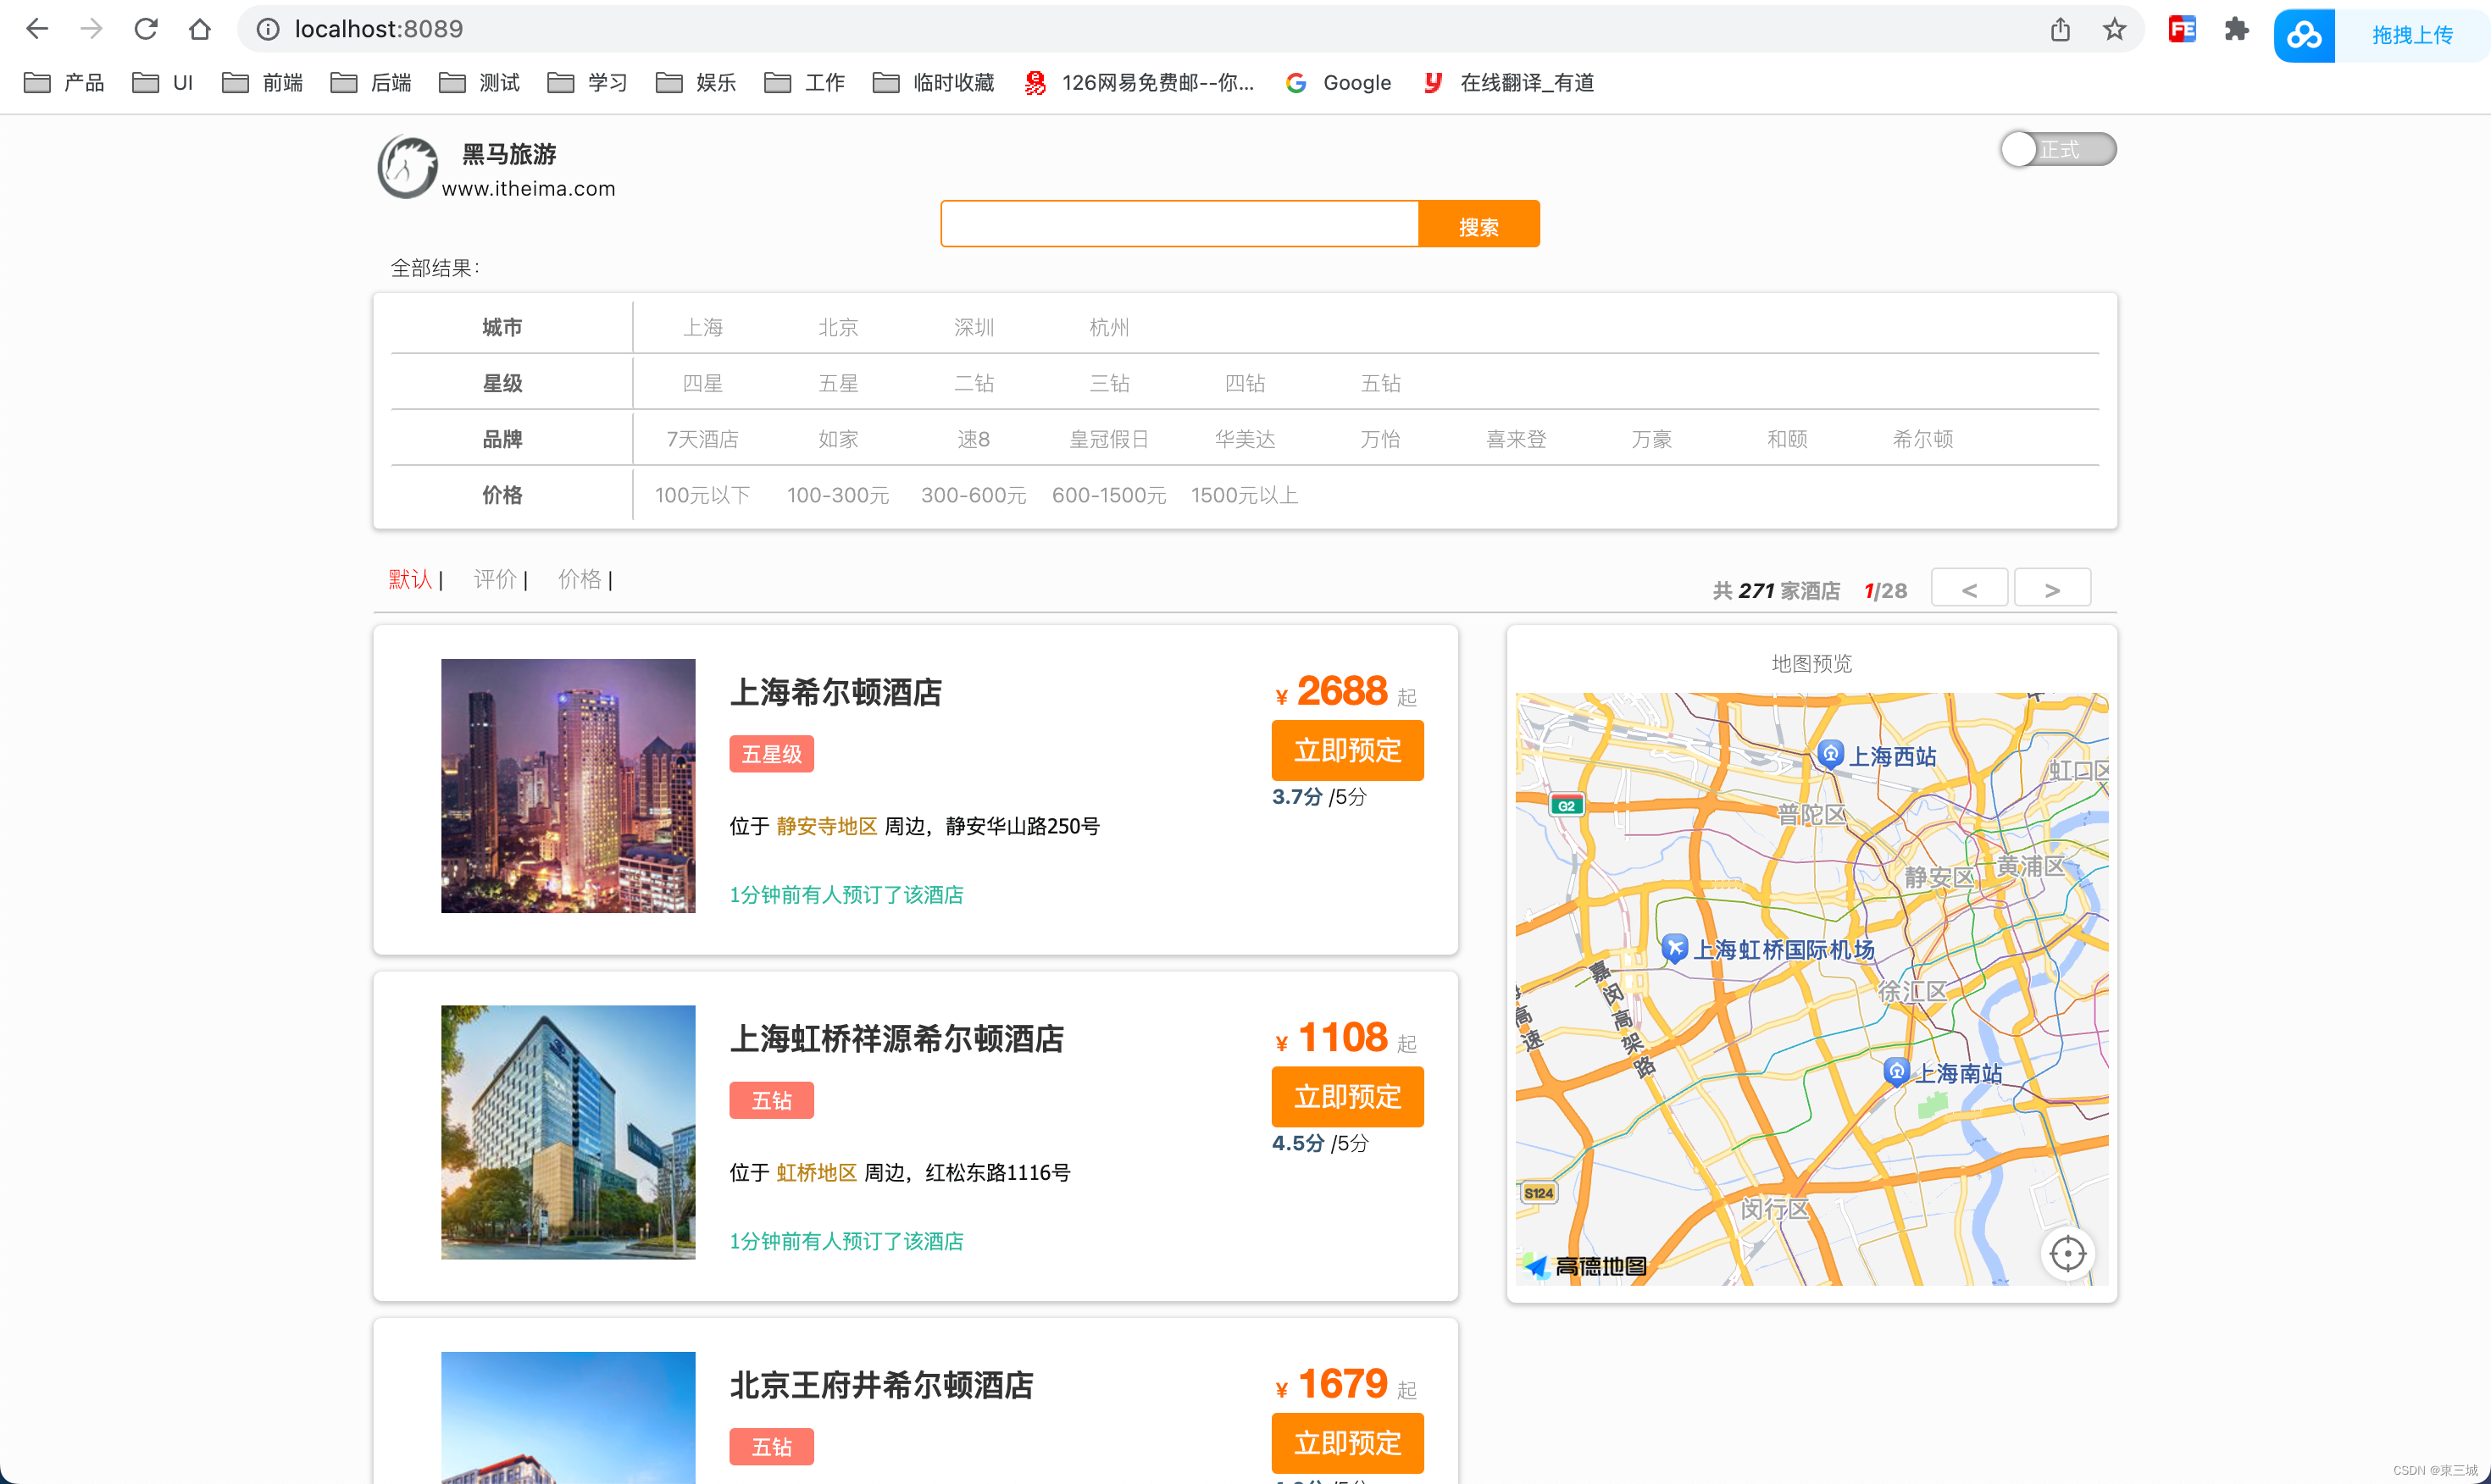Screen dimensions: 2491x1484
Task: Click the blue cloud upload icon
Action: pyautogui.click(x=2304, y=35)
